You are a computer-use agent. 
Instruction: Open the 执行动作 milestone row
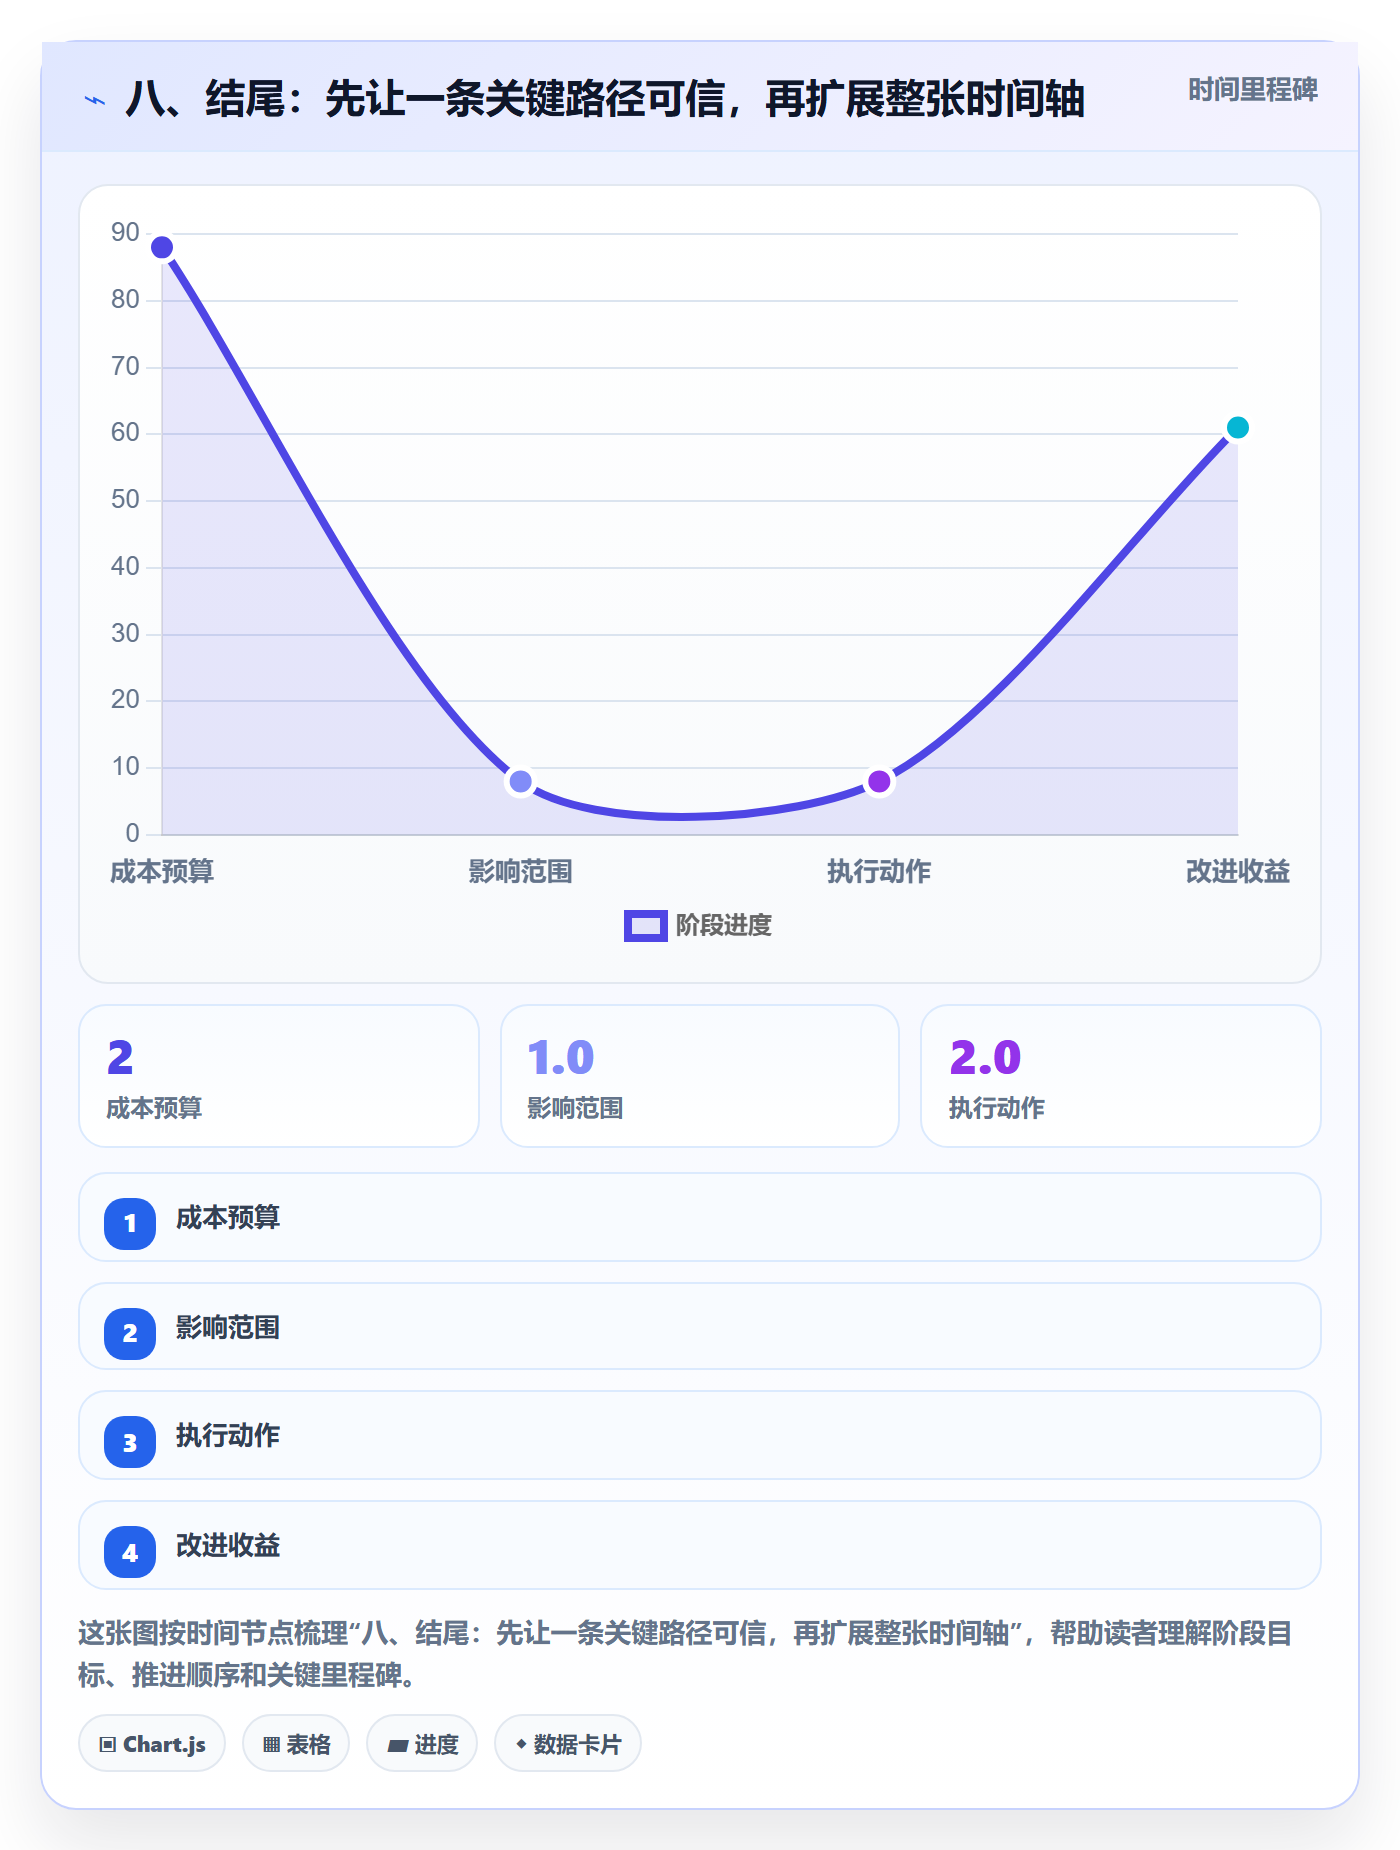[700, 1435]
